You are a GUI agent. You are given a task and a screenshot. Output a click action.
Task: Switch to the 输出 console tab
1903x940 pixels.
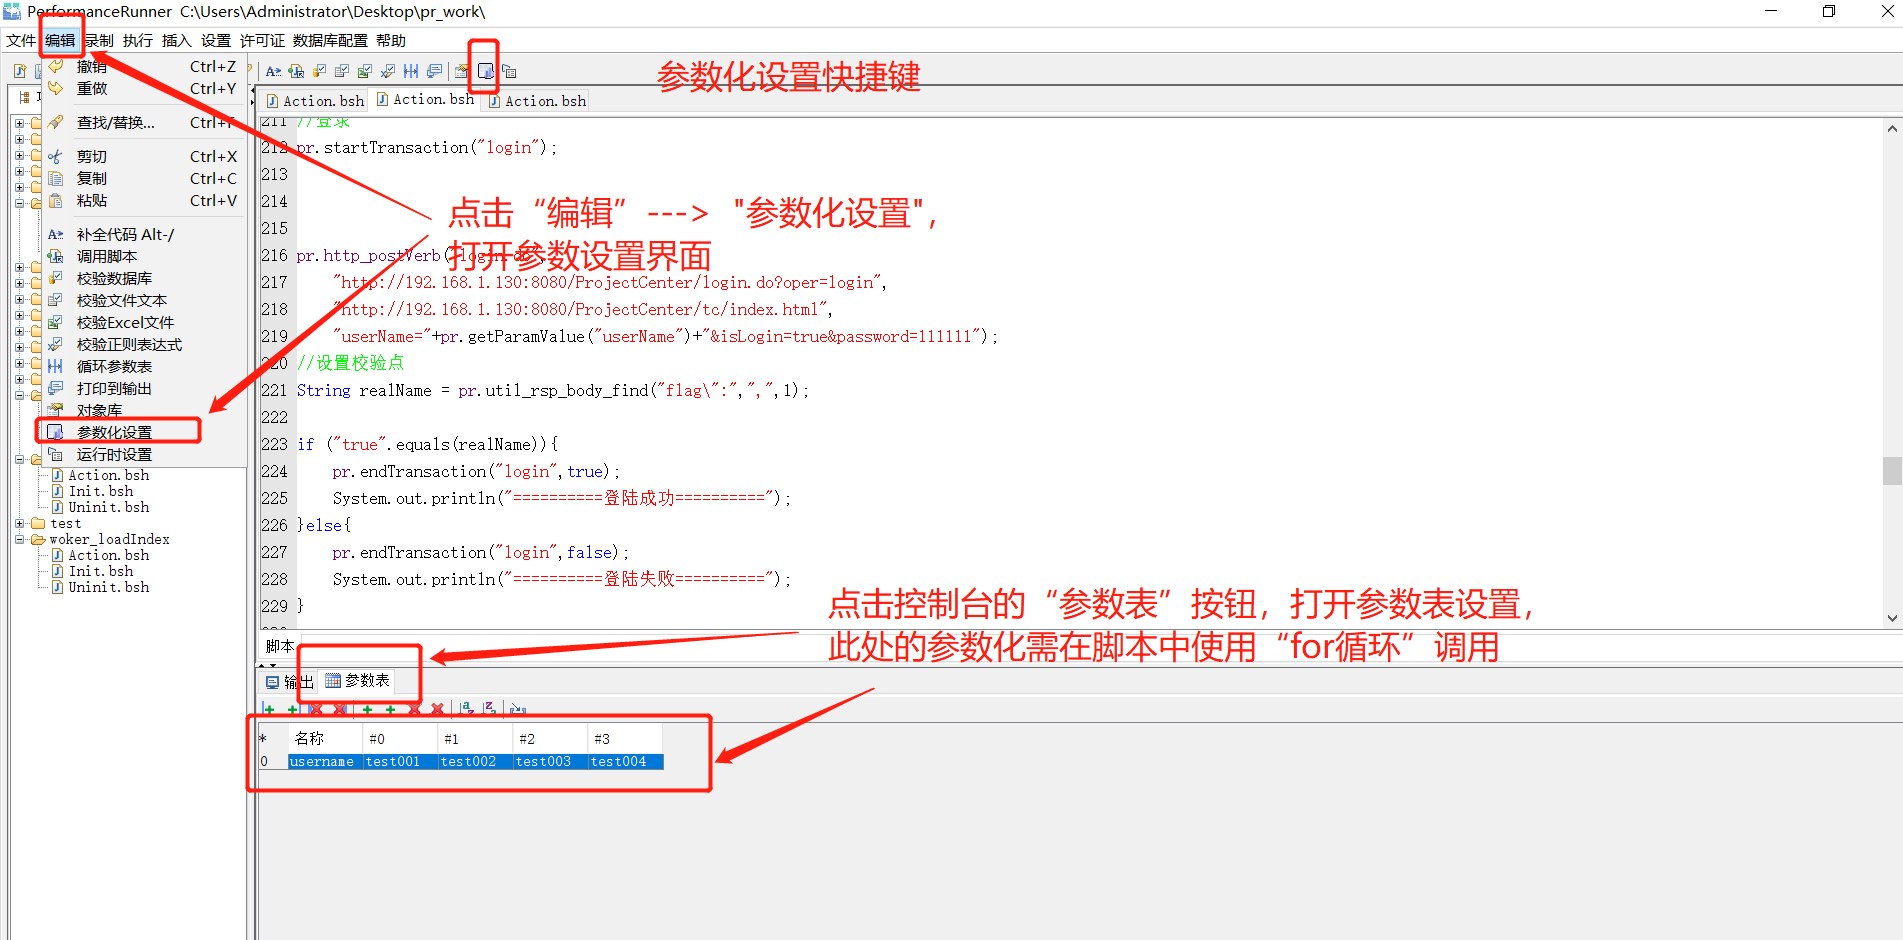click(x=289, y=681)
